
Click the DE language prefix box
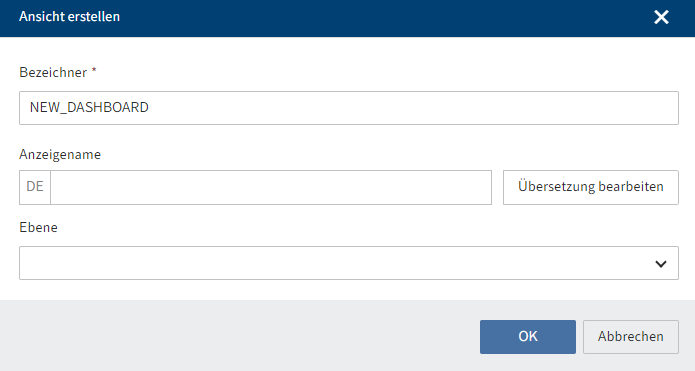35,187
